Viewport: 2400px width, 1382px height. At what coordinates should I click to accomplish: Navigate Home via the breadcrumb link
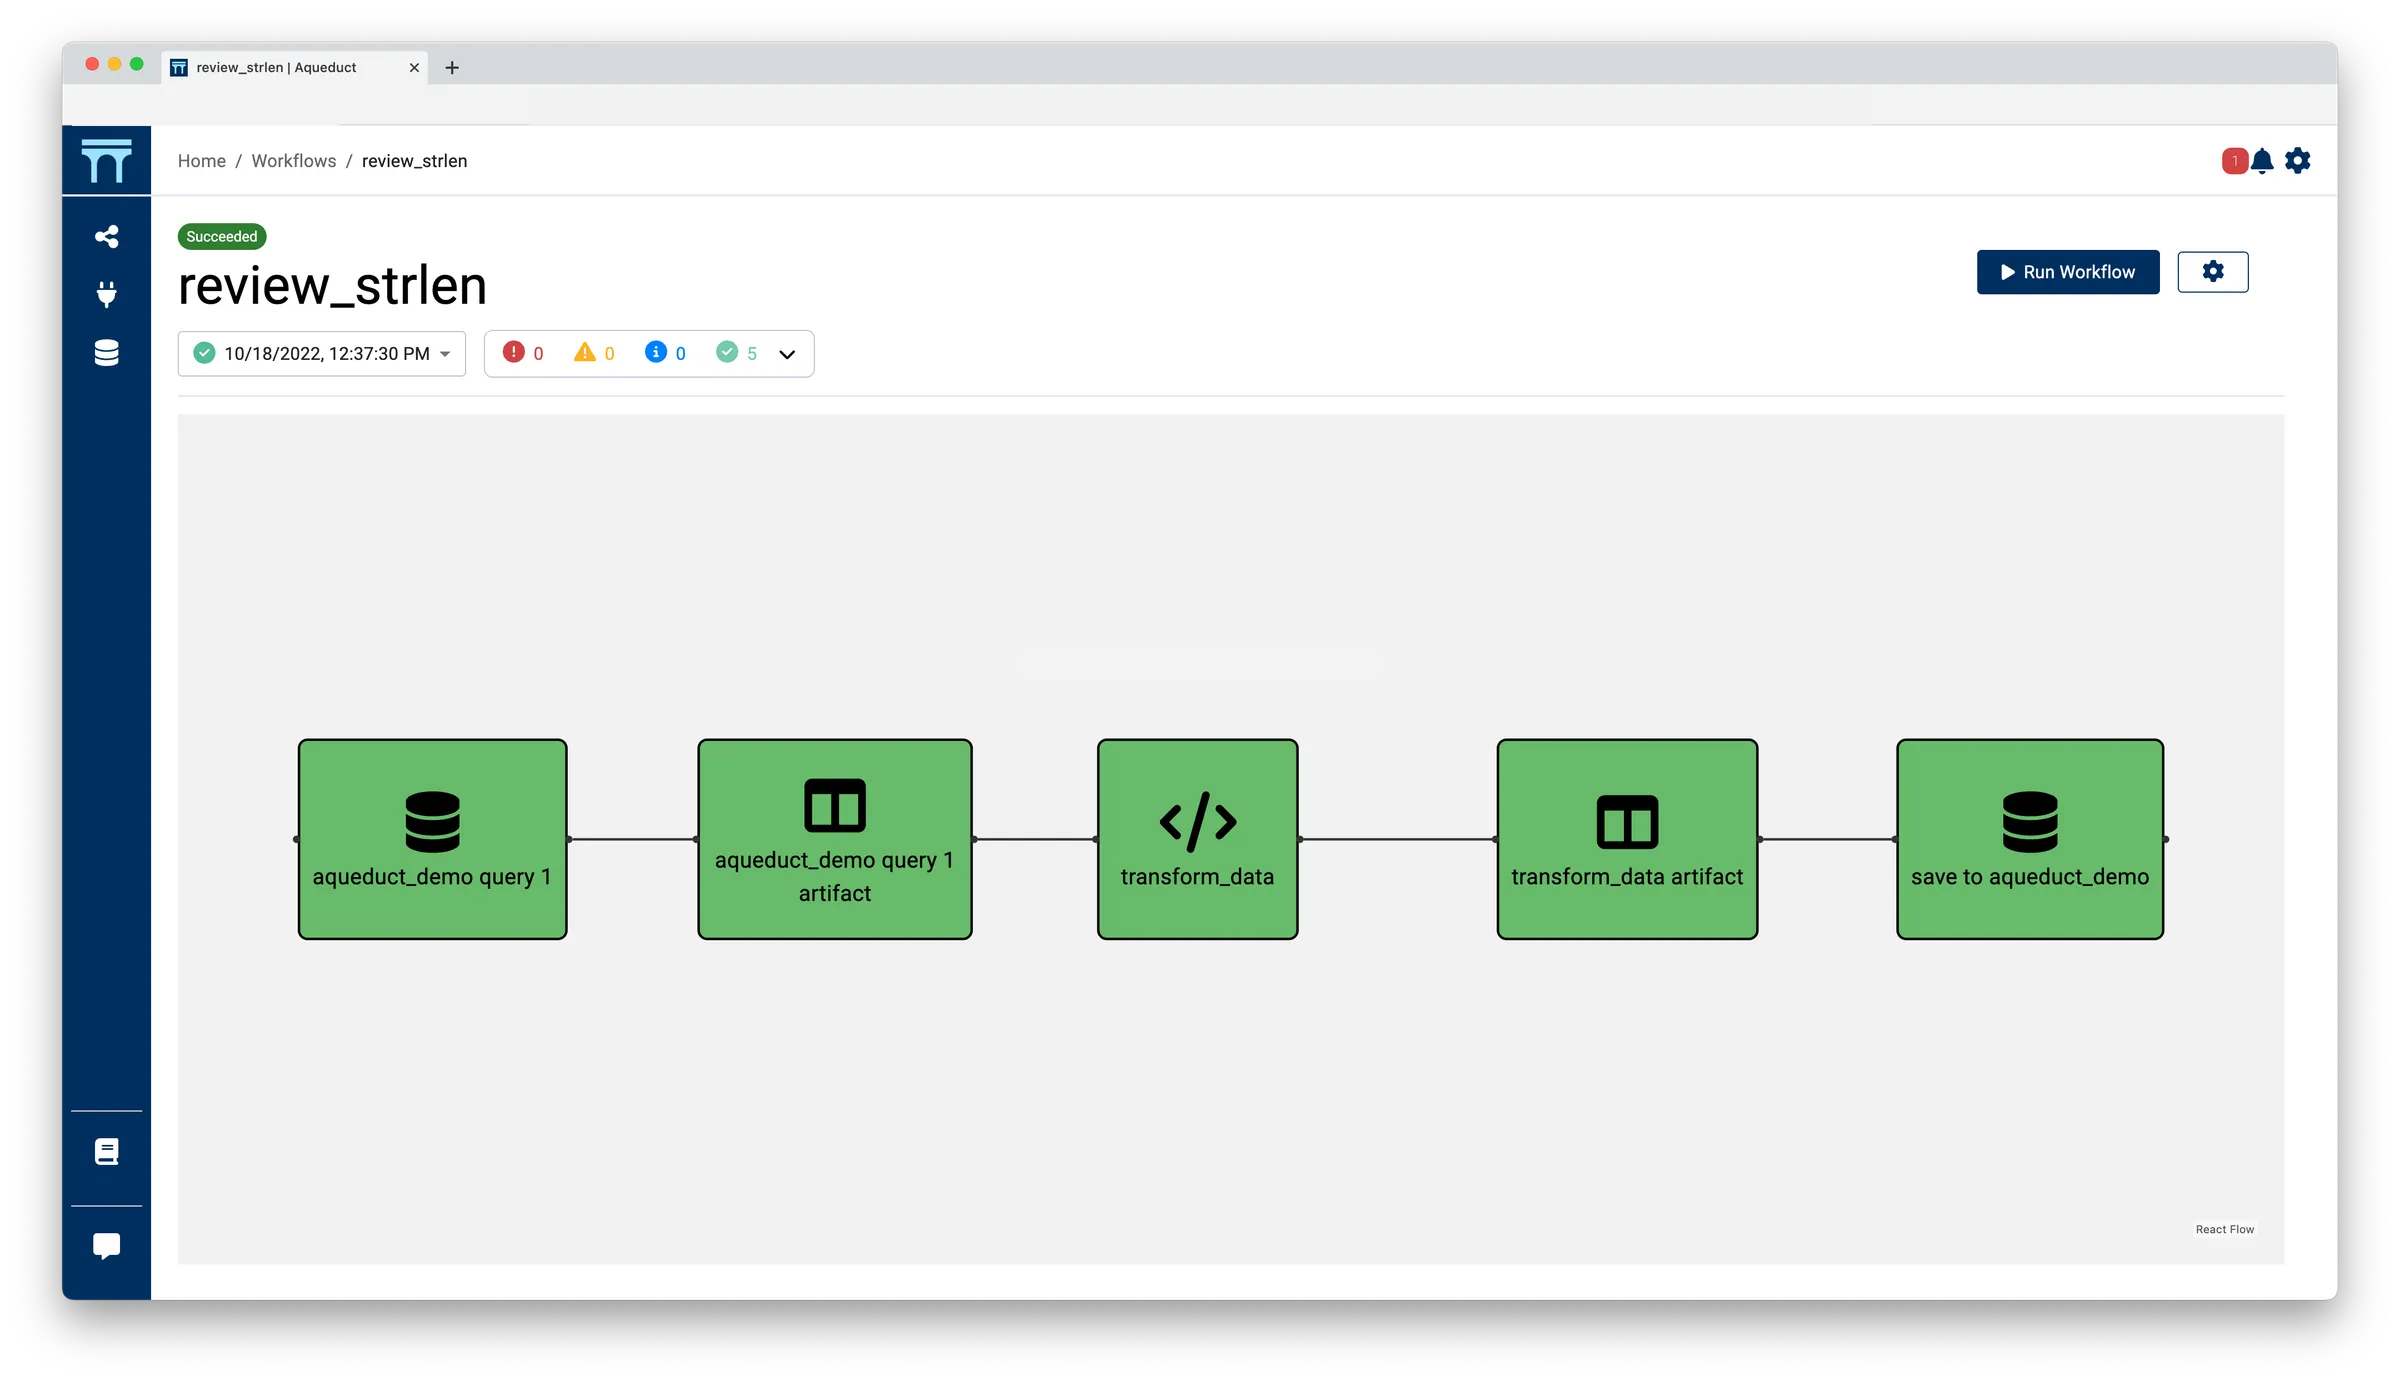tap(201, 160)
